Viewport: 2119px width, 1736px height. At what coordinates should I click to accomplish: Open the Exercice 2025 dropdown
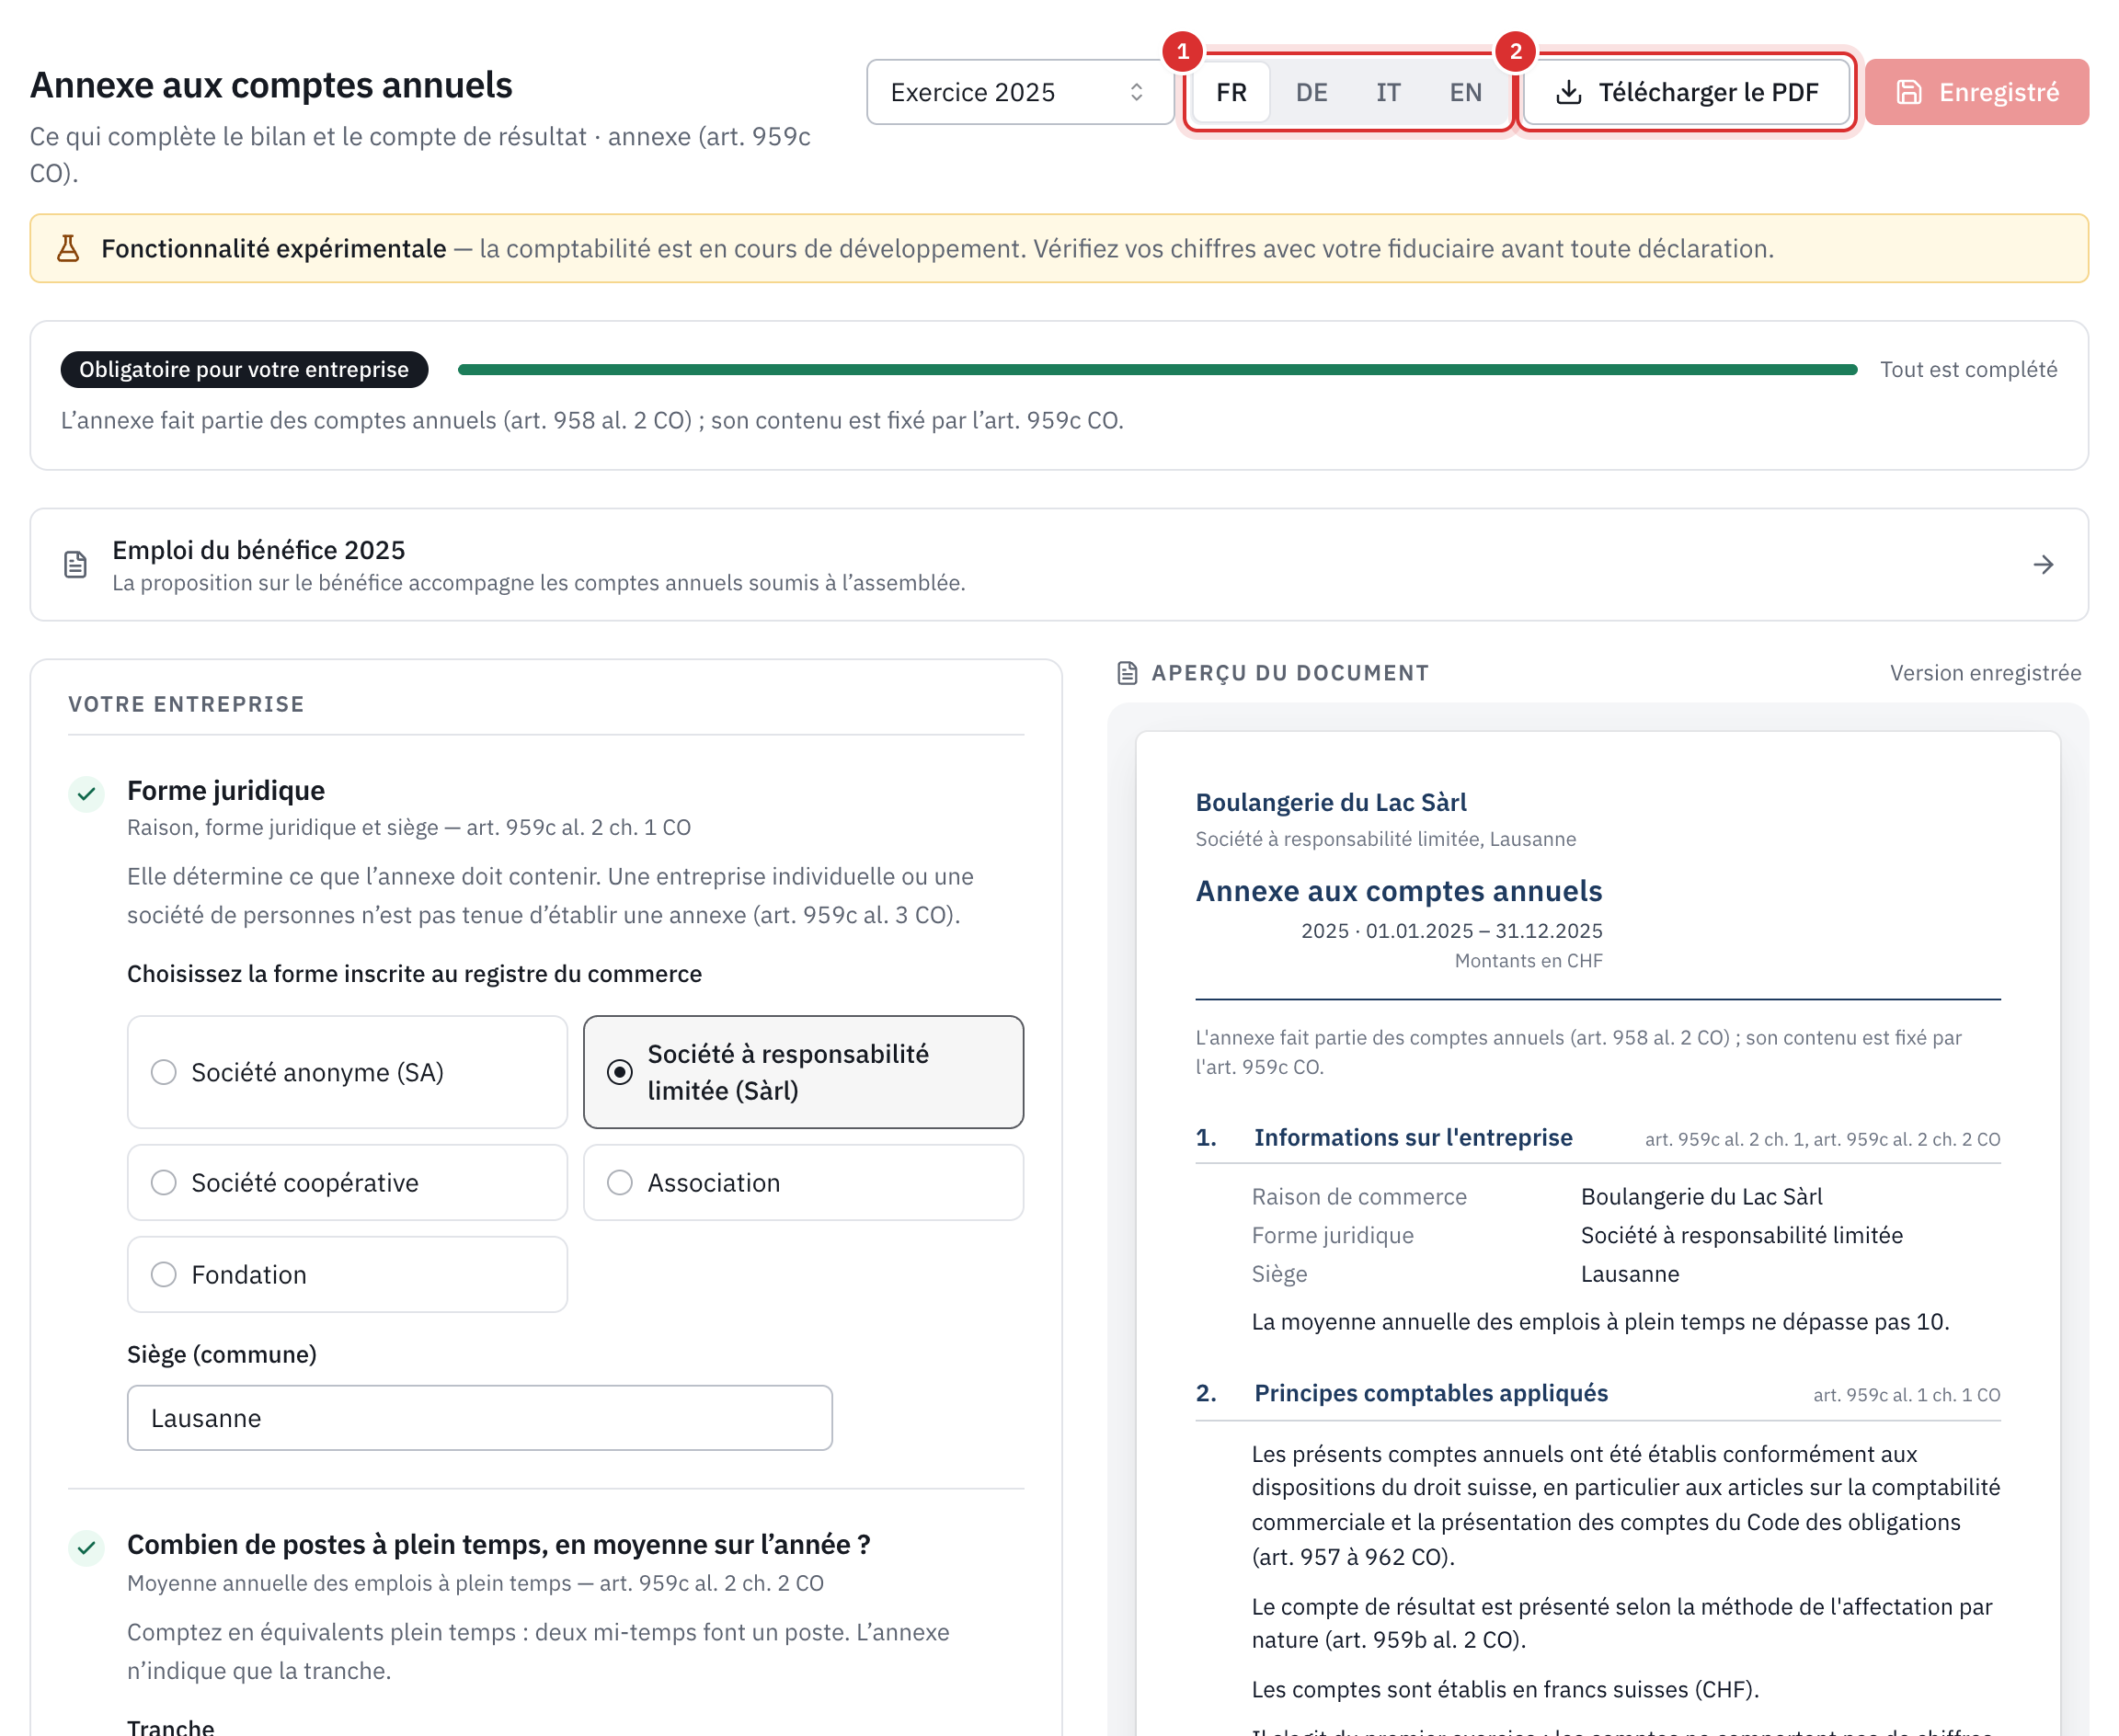(x=1019, y=92)
